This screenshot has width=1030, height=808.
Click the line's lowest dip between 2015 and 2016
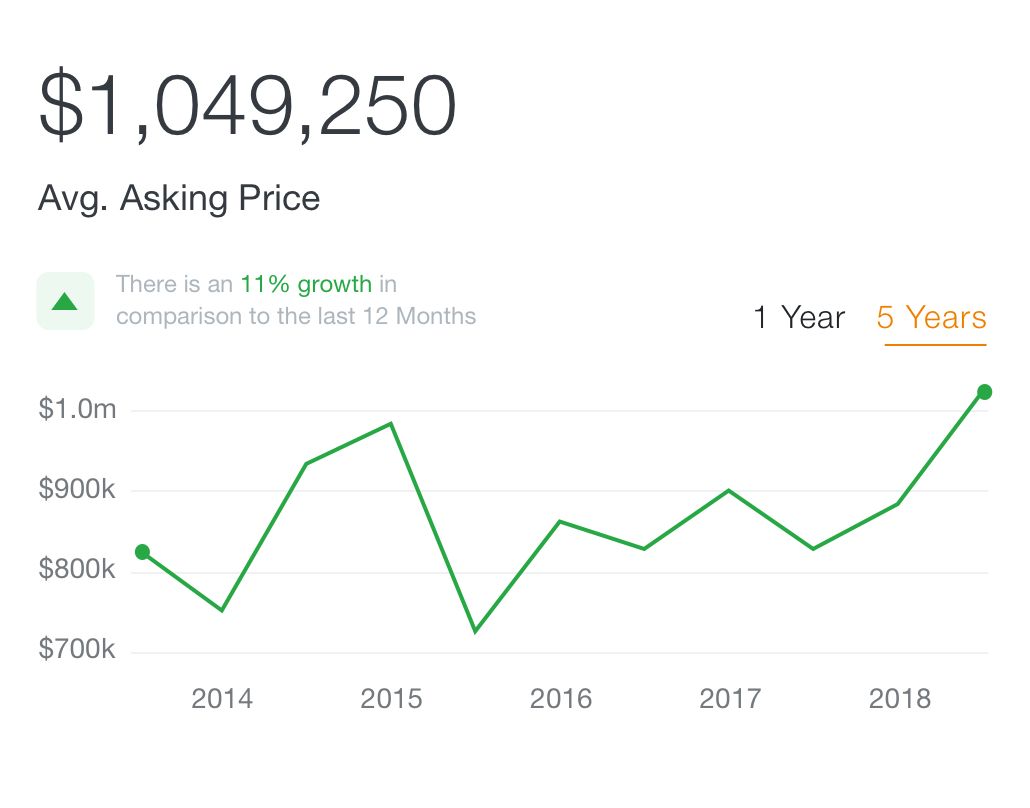475,631
